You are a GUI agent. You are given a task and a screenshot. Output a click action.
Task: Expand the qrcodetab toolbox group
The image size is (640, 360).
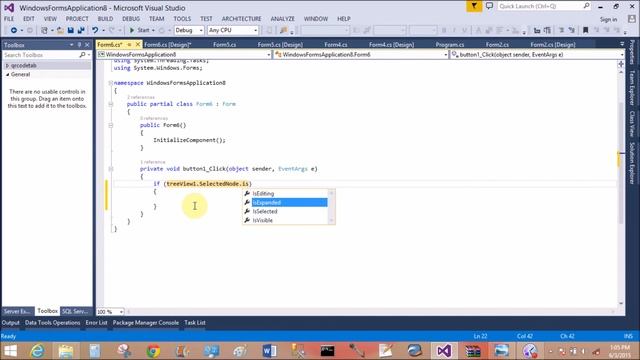[x=7, y=65]
